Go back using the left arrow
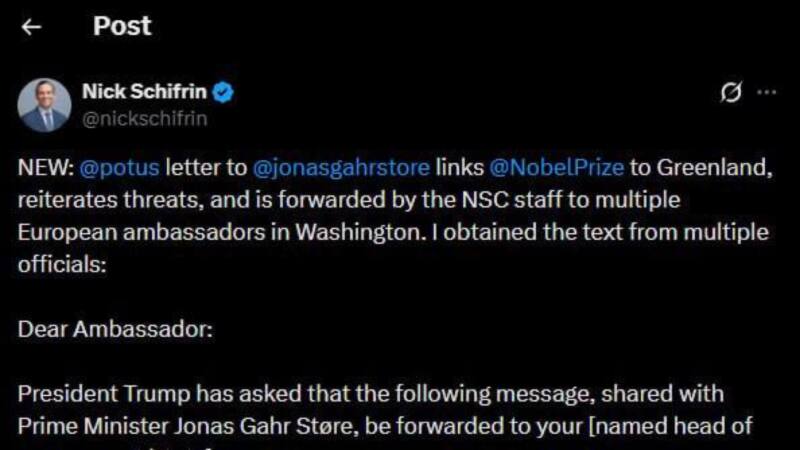 (32, 27)
